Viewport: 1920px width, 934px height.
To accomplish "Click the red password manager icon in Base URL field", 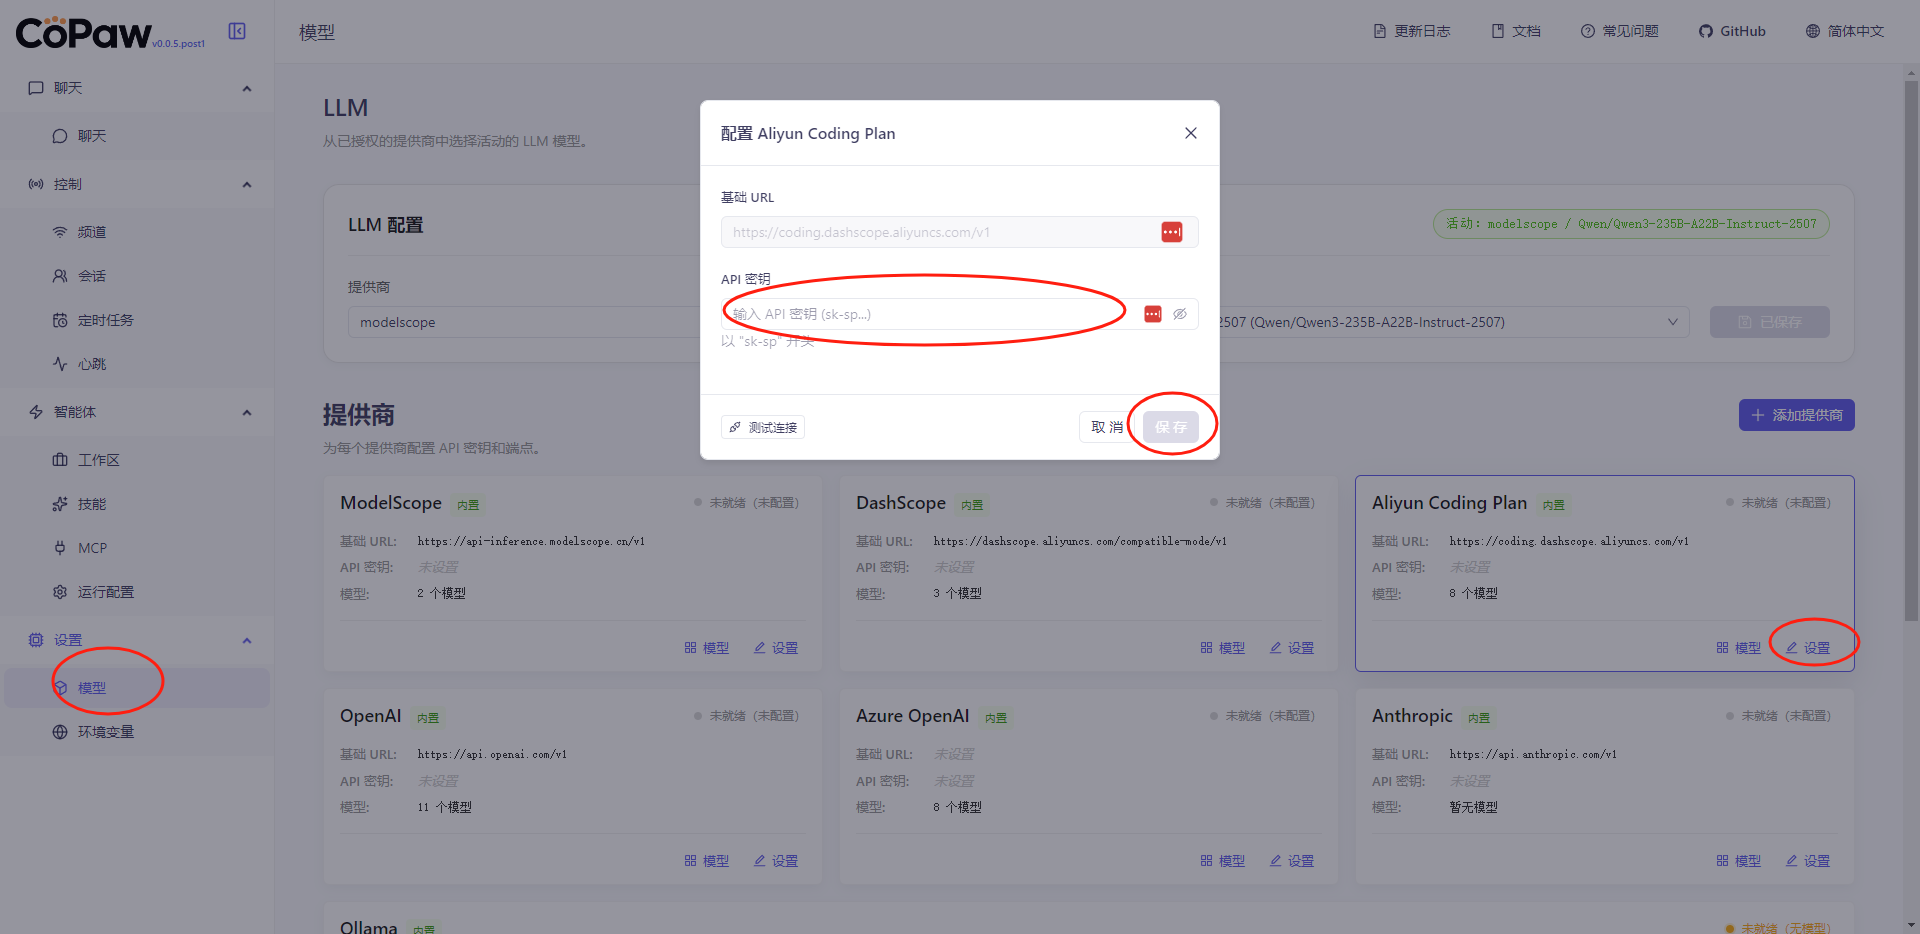I will (1171, 232).
